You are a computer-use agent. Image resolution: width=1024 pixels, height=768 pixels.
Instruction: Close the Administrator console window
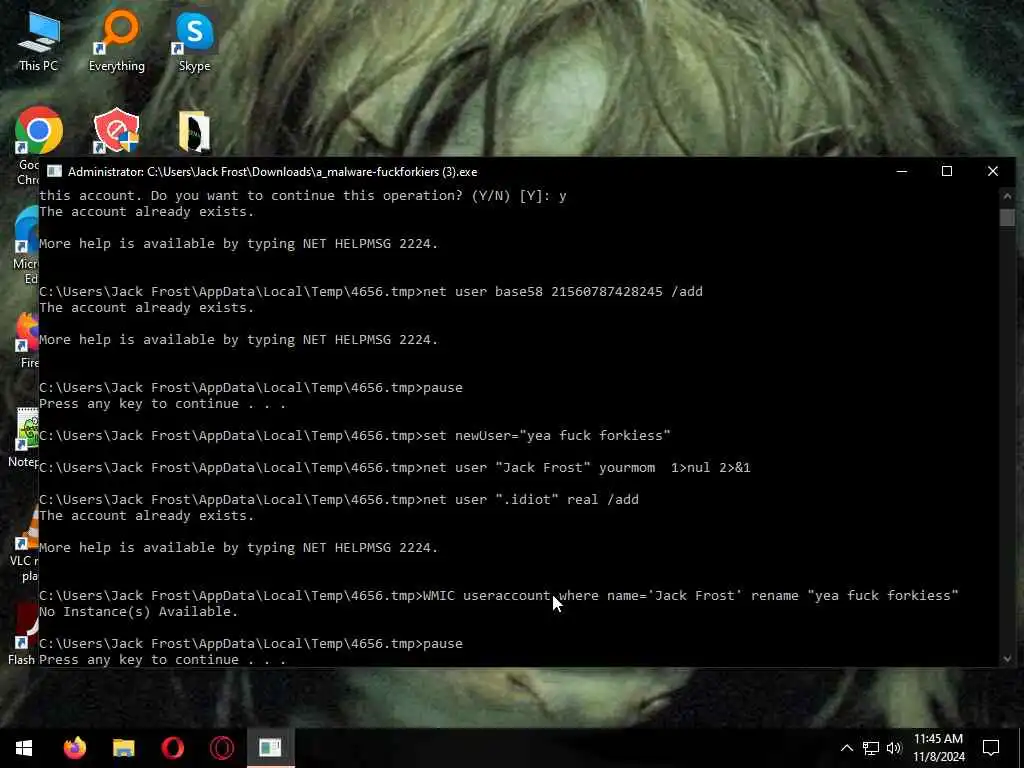tap(993, 172)
